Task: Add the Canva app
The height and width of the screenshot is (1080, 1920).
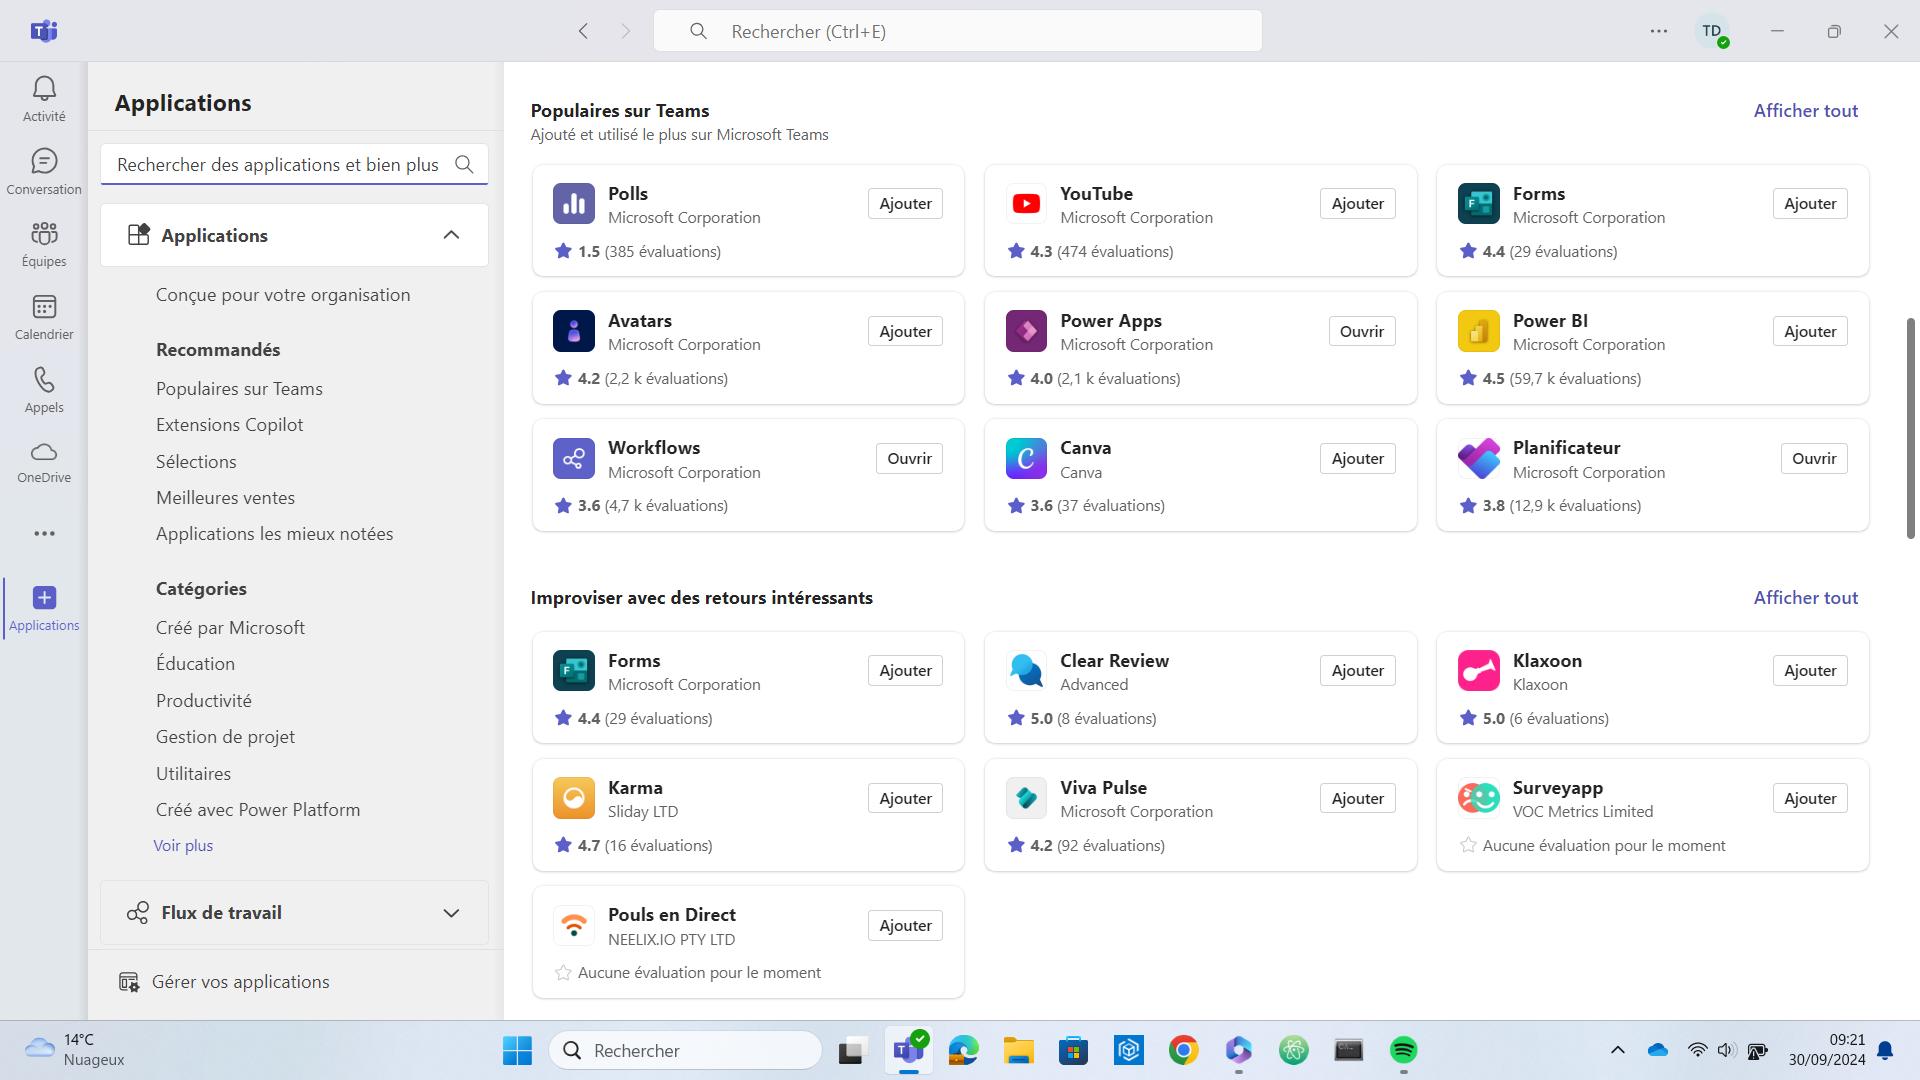Action: tap(1357, 458)
